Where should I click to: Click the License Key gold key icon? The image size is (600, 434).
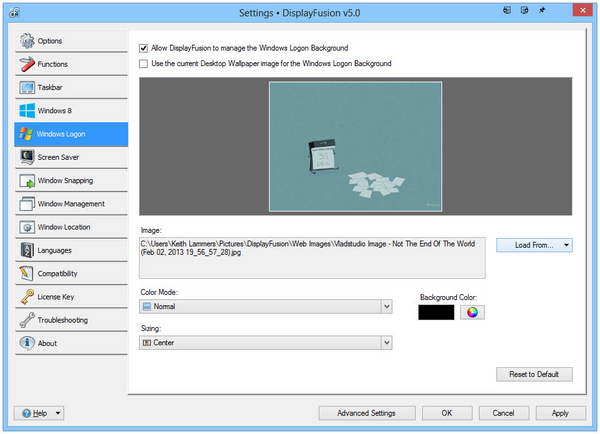[x=27, y=297]
